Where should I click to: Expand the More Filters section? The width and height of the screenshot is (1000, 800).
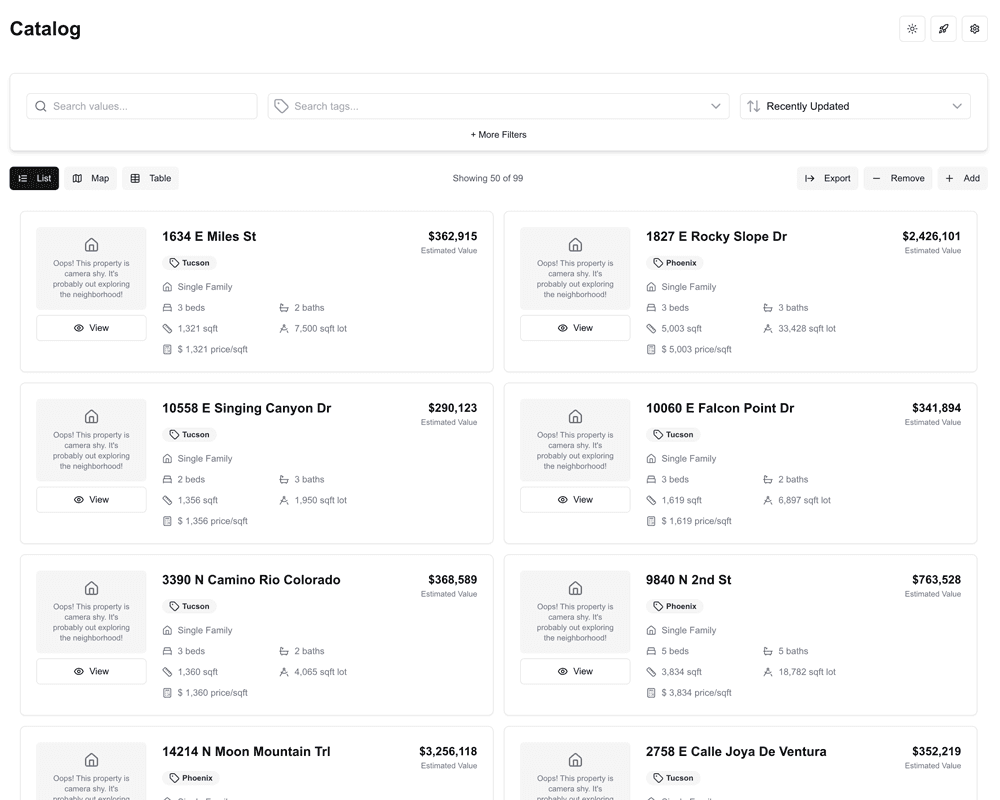click(498, 135)
